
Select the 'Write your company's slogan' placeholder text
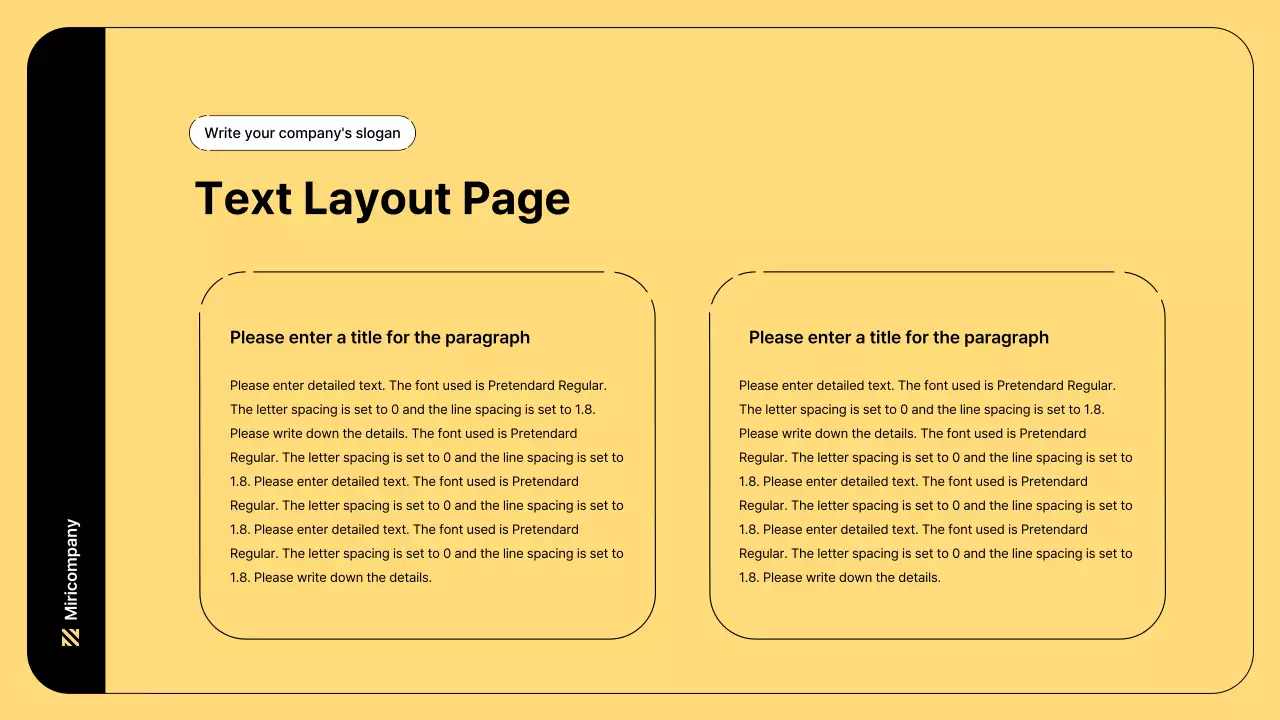pyautogui.click(x=302, y=133)
